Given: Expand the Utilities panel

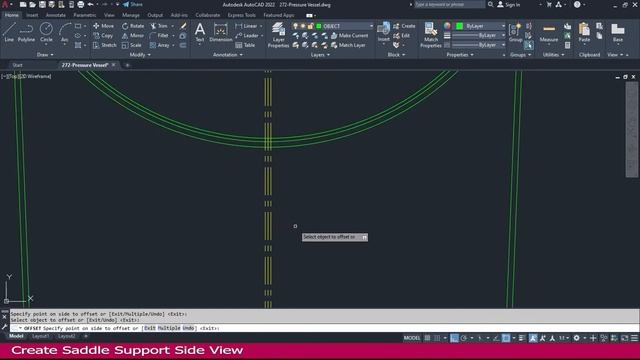Looking at the screenshot, I should tap(553, 55).
